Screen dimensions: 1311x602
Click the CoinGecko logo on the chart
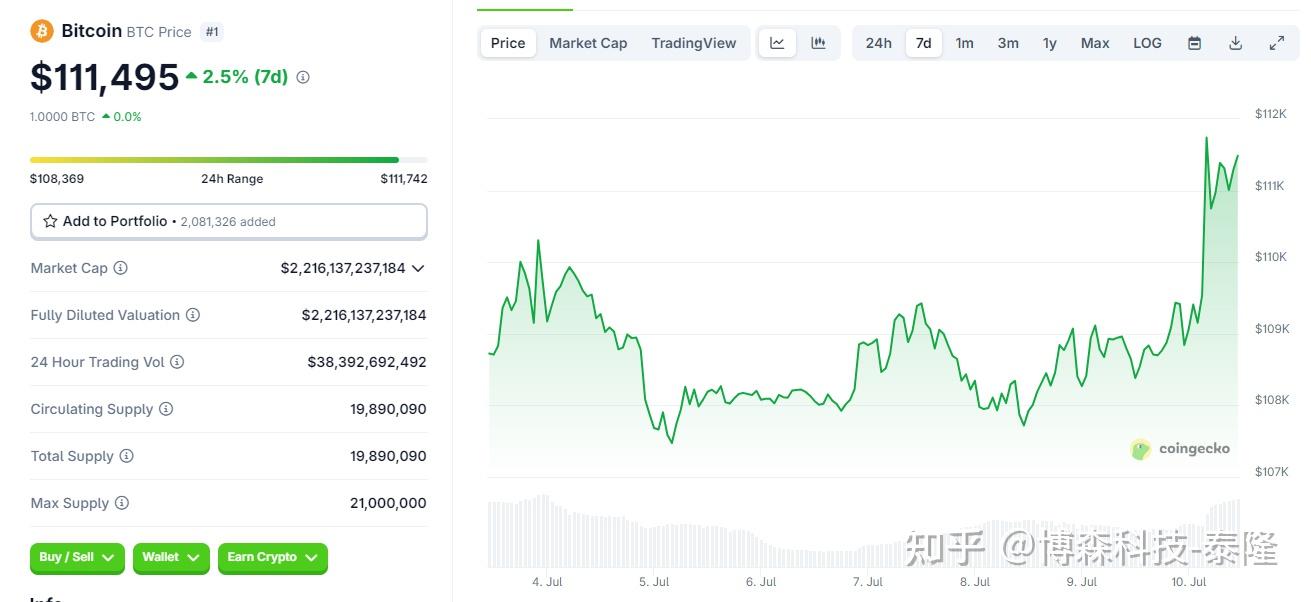click(1181, 448)
